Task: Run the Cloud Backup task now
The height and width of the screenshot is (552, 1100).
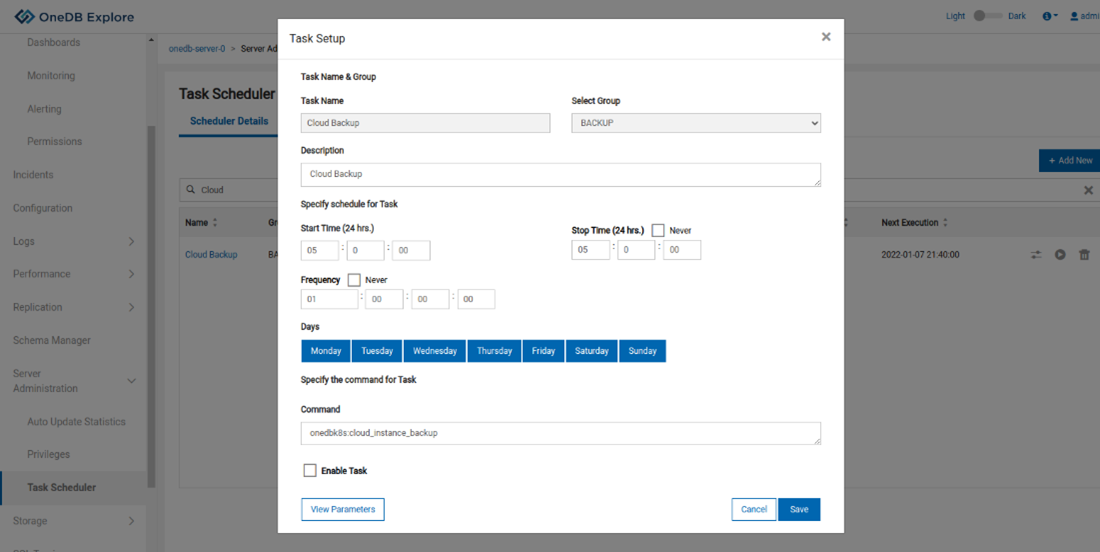Action: click(1060, 255)
